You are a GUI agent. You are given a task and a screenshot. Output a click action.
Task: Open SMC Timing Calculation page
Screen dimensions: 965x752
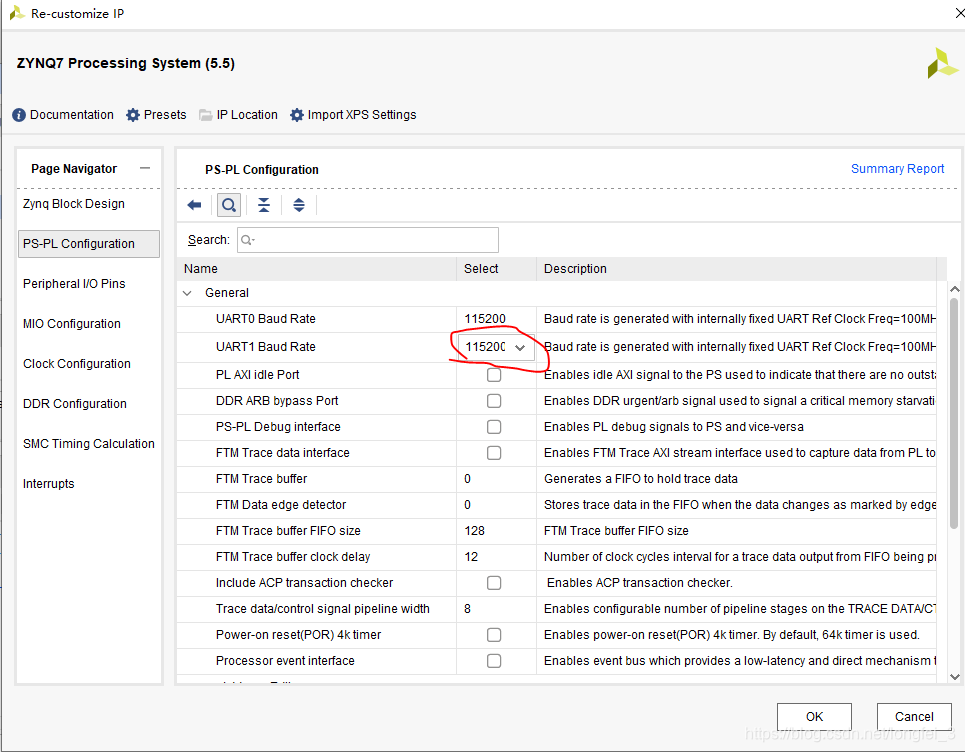coord(89,444)
